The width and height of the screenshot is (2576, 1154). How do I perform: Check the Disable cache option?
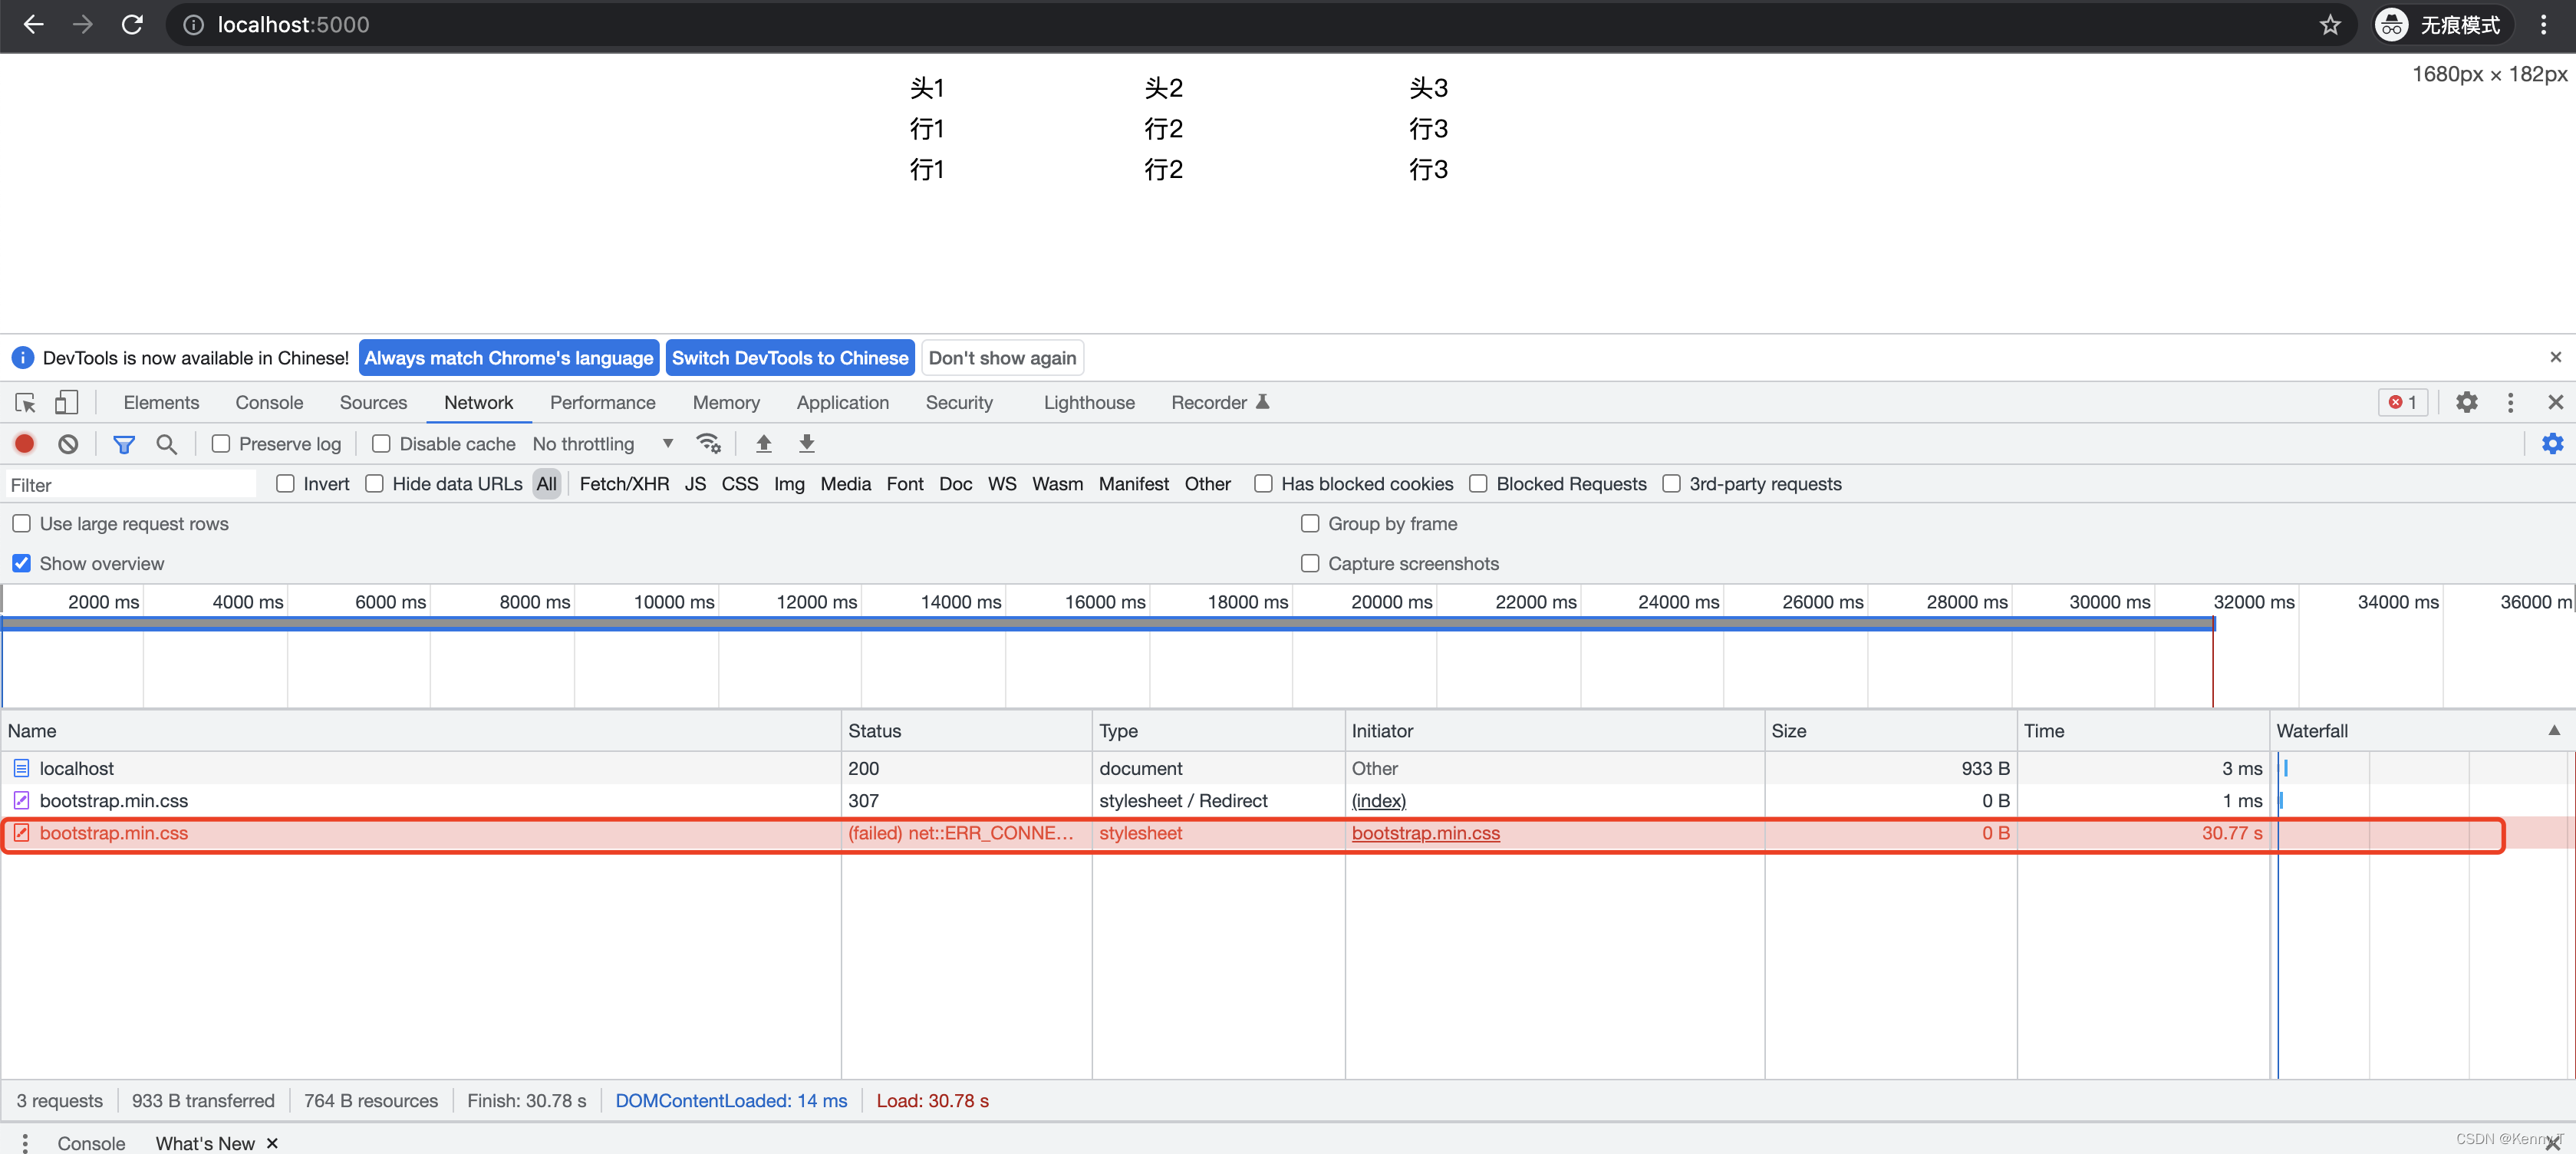[x=381, y=443]
